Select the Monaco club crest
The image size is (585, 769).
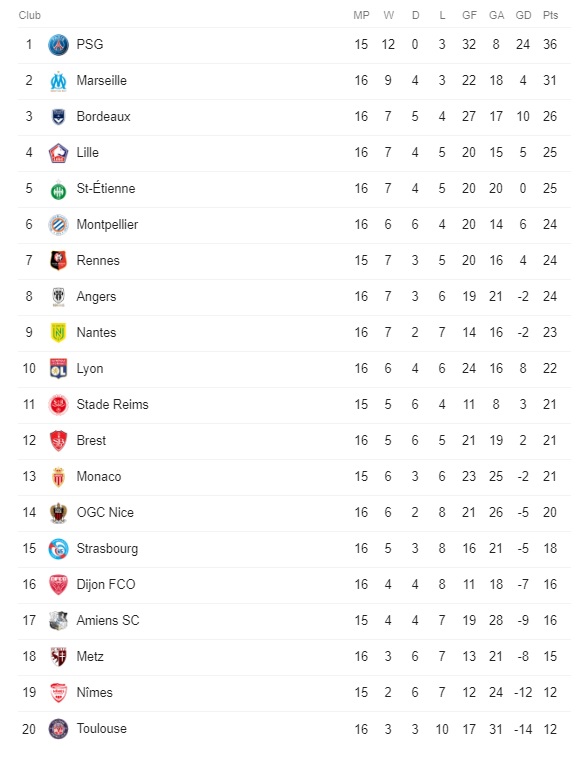[58, 477]
